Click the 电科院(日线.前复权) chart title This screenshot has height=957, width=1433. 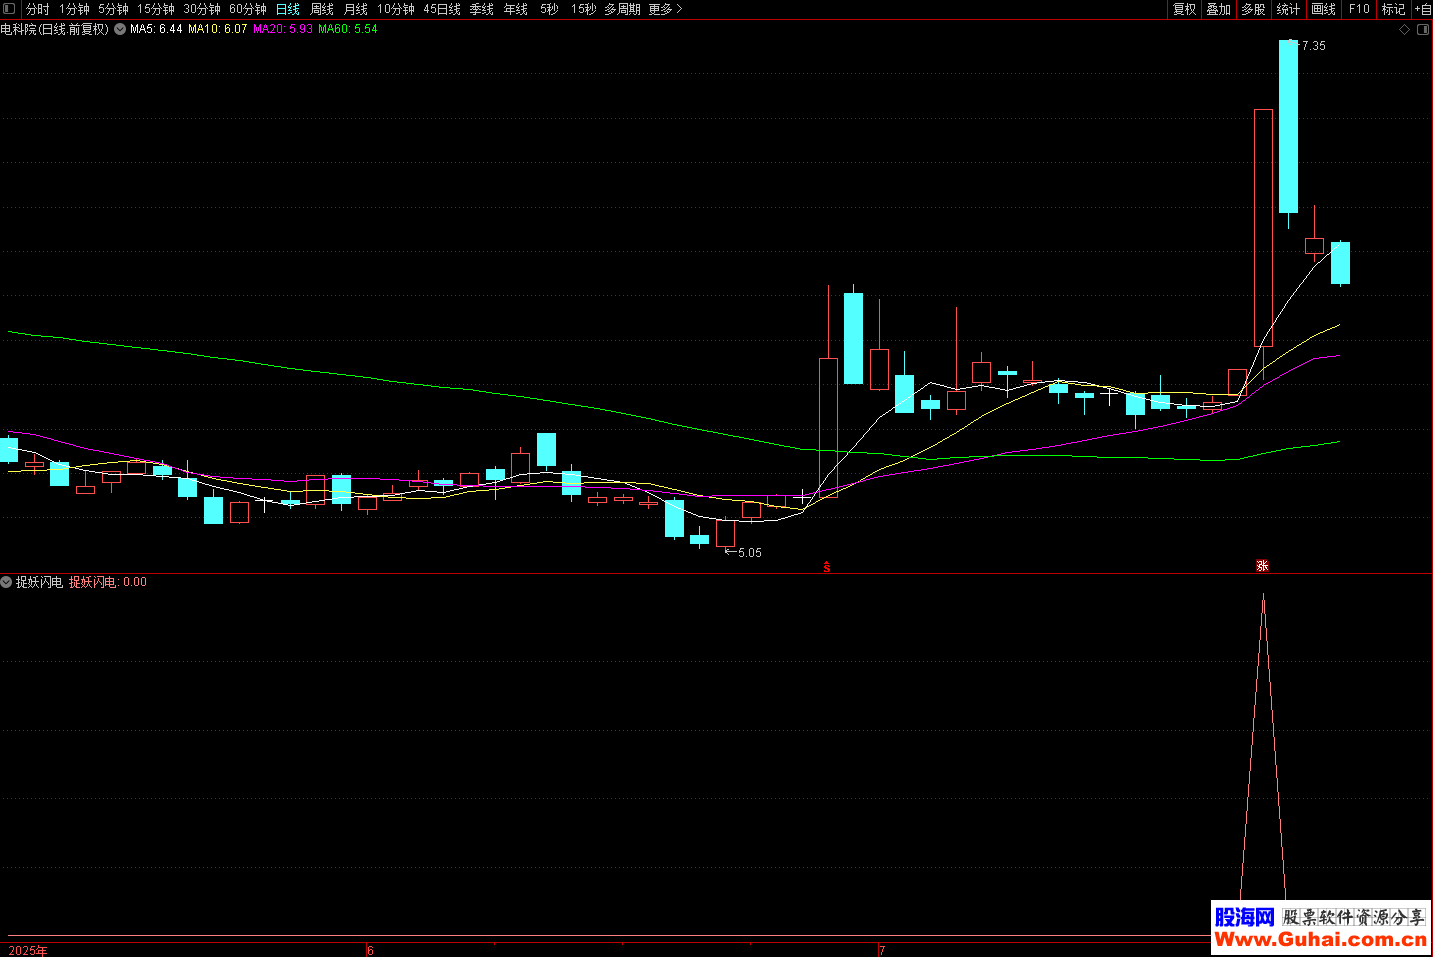(x=55, y=29)
